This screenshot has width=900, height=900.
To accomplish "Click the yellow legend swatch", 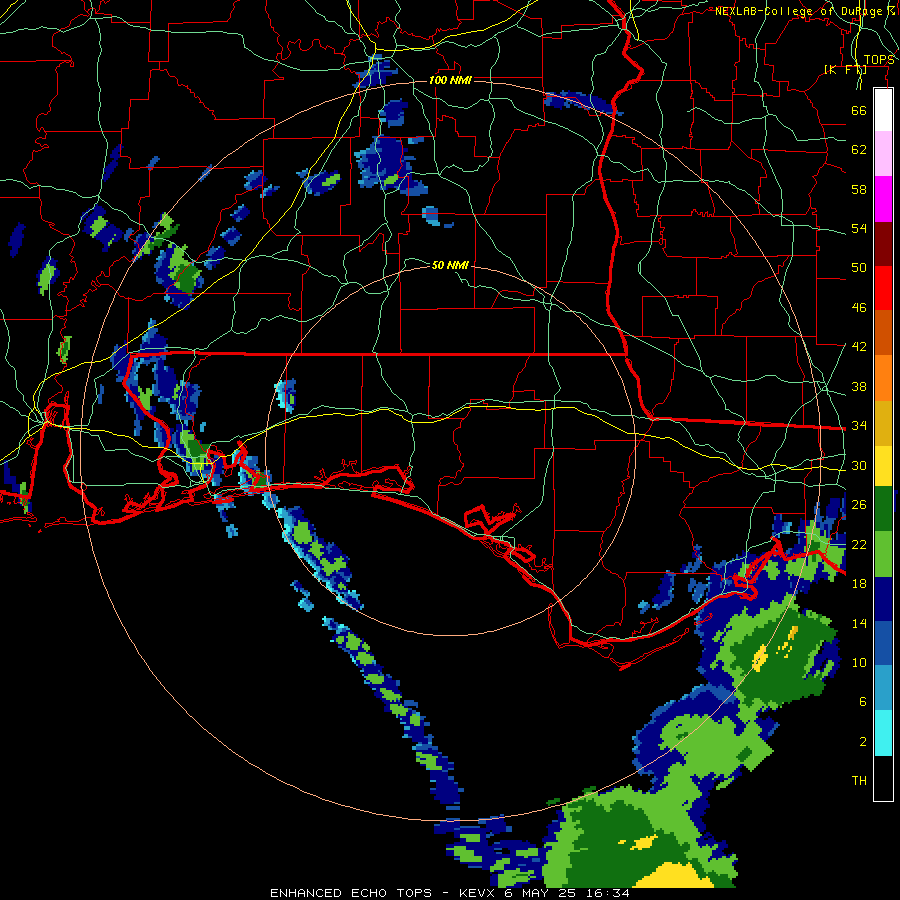I will click(x=883, y=466).
